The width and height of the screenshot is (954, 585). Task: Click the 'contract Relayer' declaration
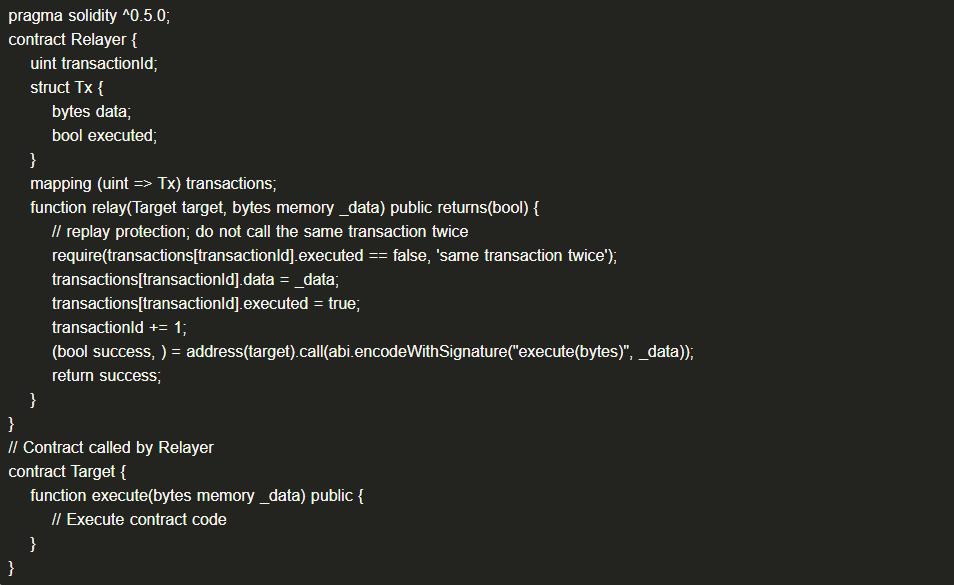click(x=72, y=40)
